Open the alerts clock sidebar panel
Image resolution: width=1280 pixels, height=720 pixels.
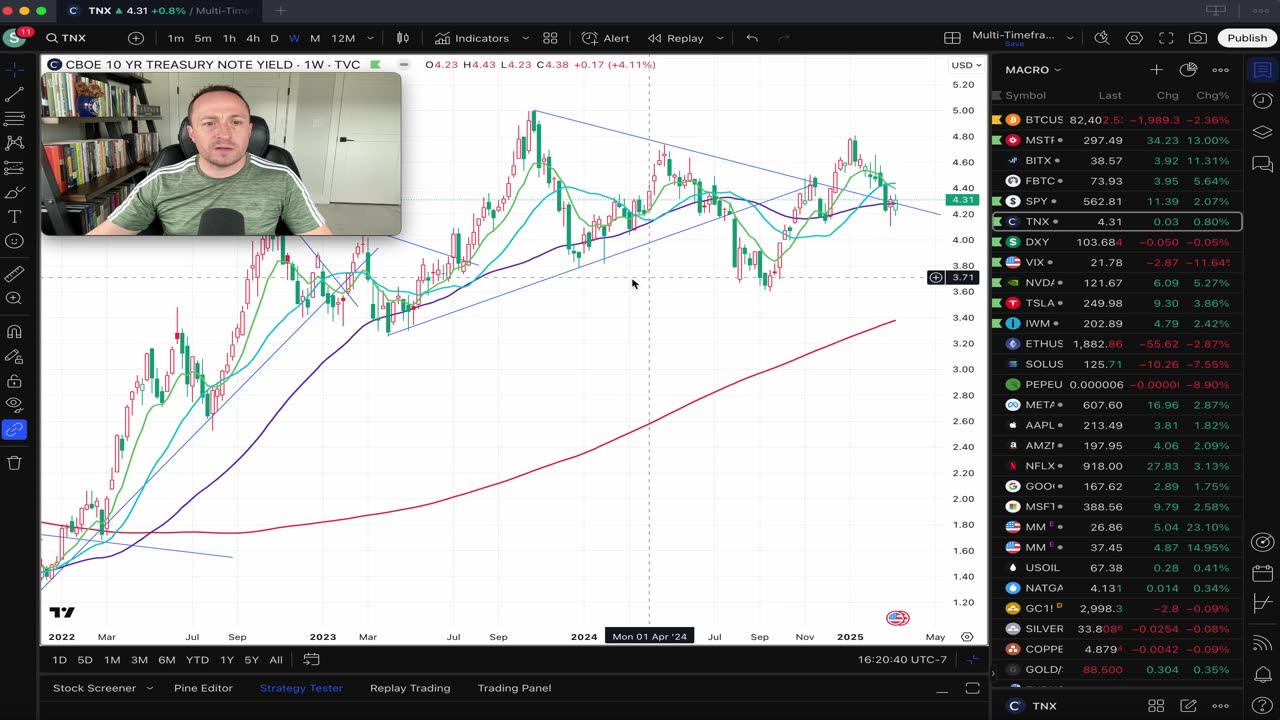[x=1262, y=101]
